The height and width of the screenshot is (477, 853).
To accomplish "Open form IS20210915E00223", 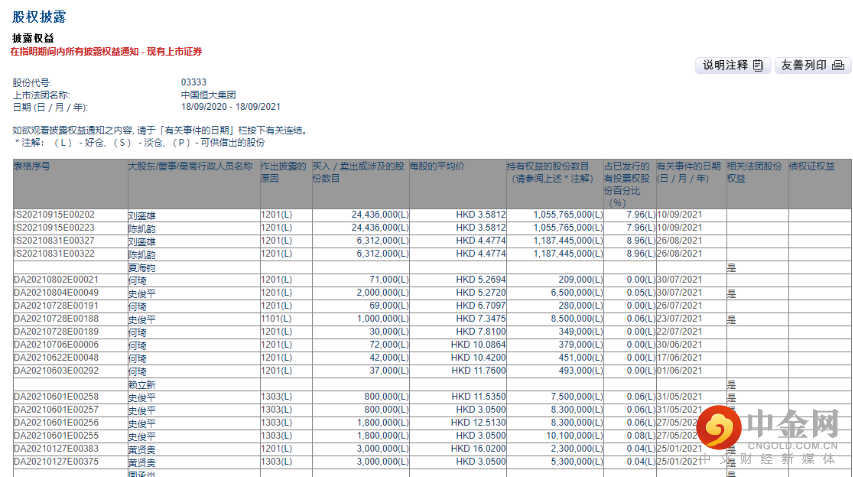I will pos(54,228).
